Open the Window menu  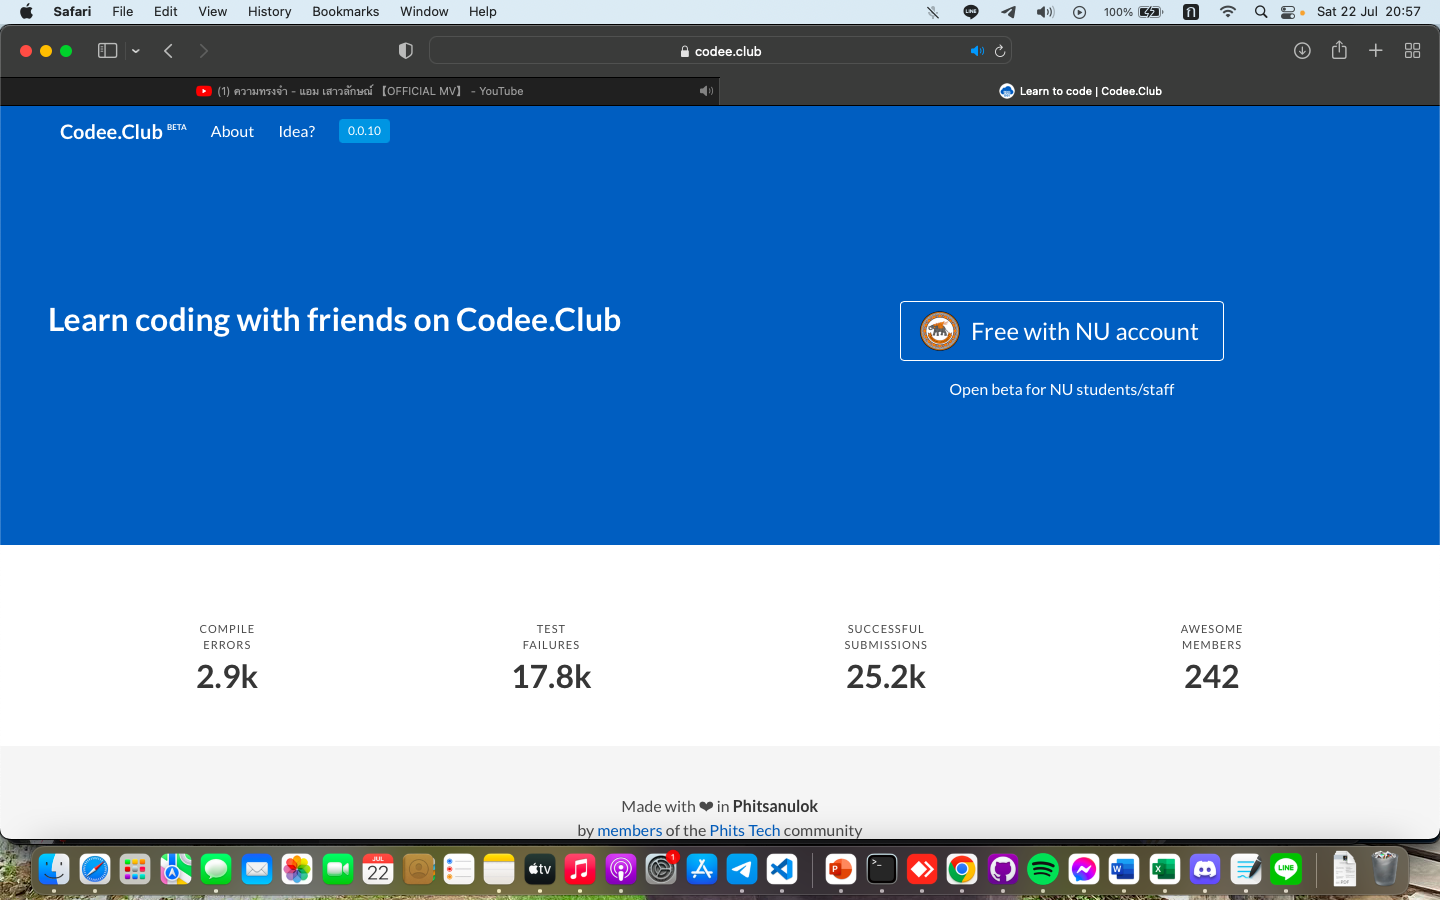point(424,12)
